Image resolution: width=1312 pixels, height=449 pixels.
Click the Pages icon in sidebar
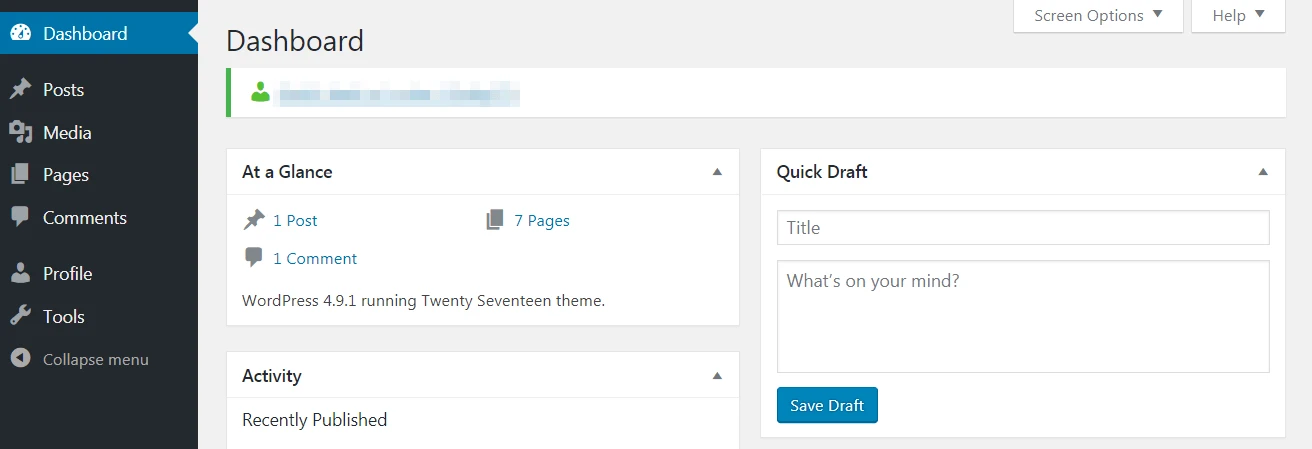click(x=20, y=175)
